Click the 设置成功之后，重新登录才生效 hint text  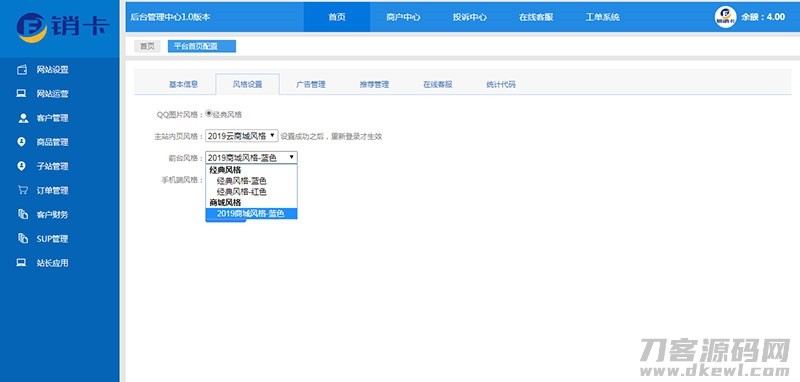(x=331, y=136)
